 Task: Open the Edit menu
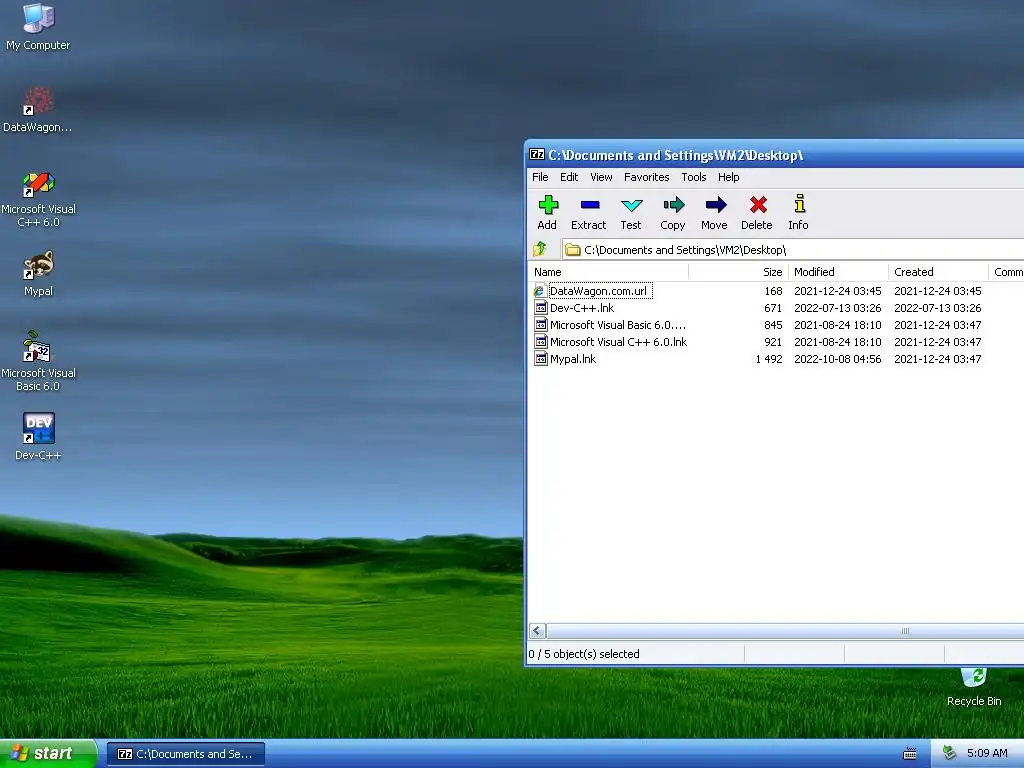tap(569, 177)
